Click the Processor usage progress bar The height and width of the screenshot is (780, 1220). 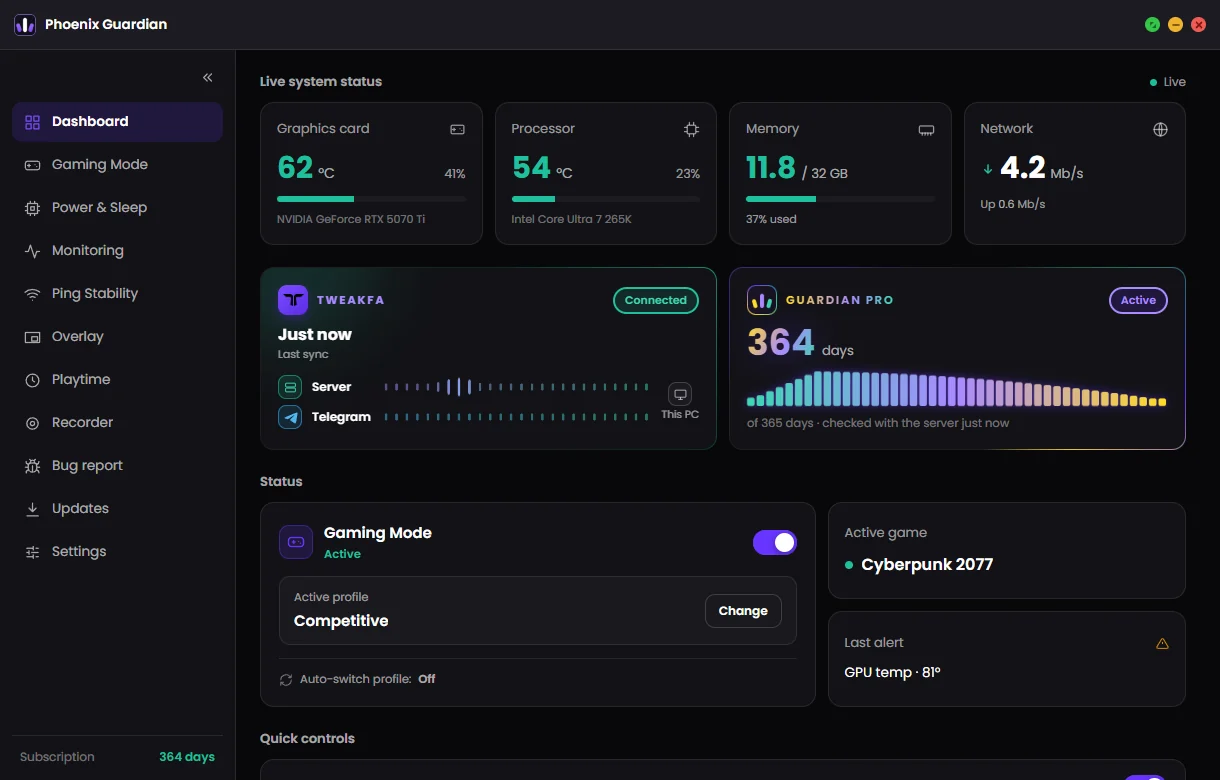tap(606, 199)
